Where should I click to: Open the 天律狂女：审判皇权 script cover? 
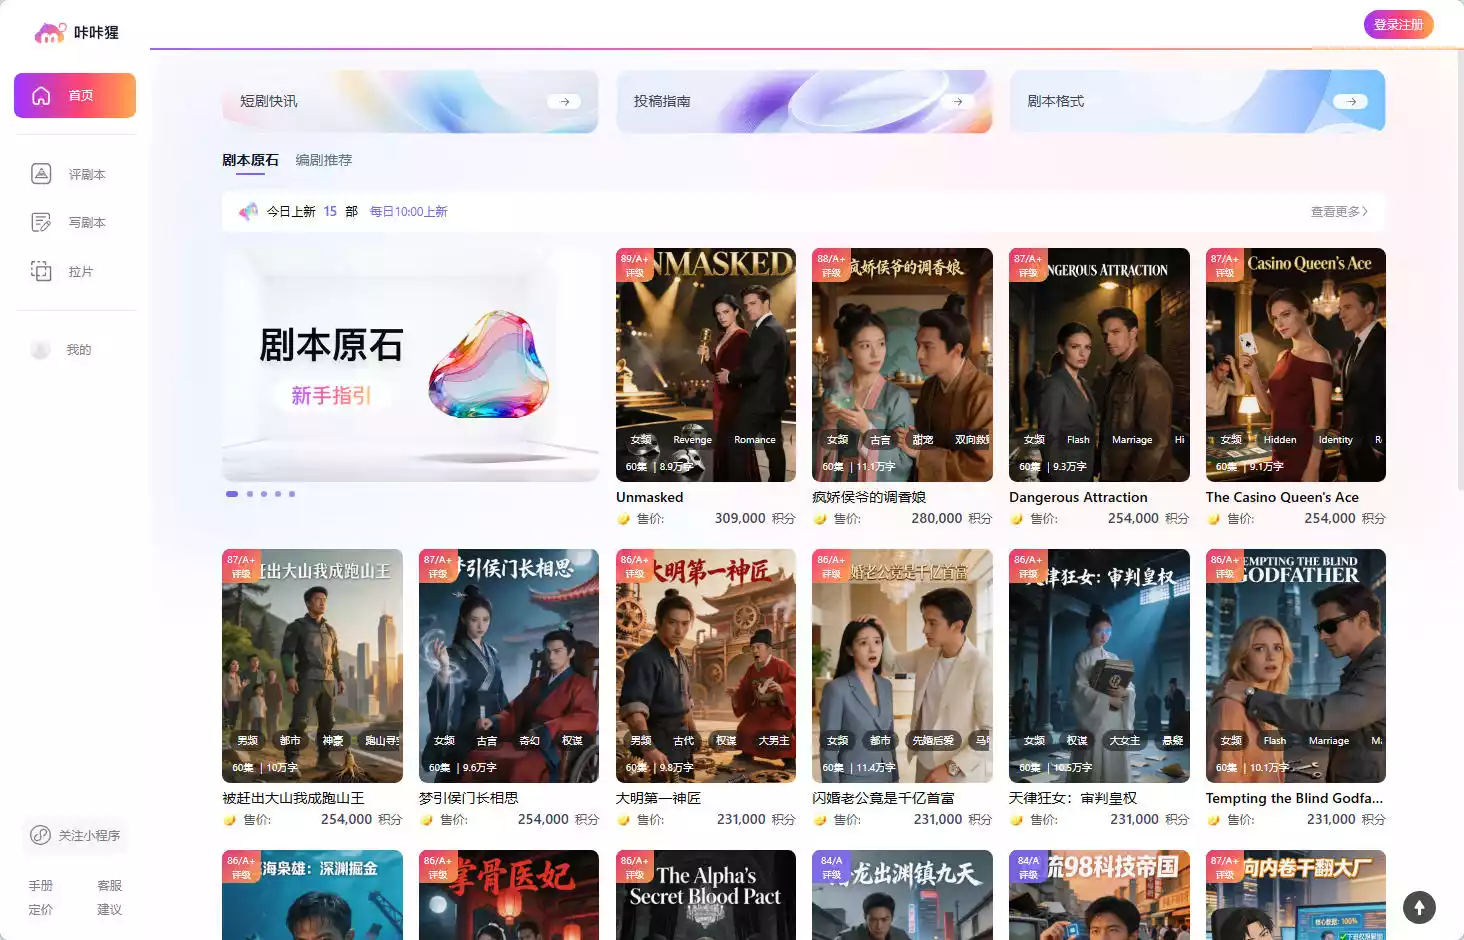pyautogui.click(x=1099, y=666)
